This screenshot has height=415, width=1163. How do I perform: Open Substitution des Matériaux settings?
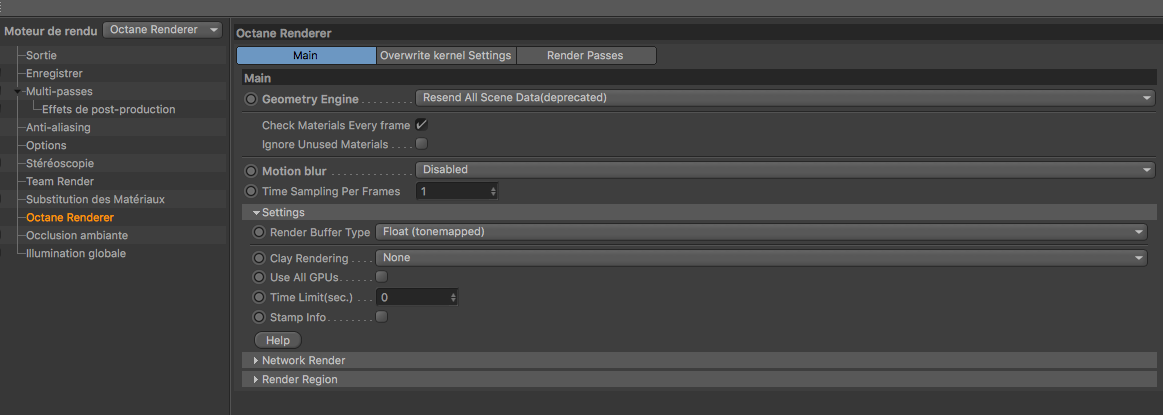95,199
